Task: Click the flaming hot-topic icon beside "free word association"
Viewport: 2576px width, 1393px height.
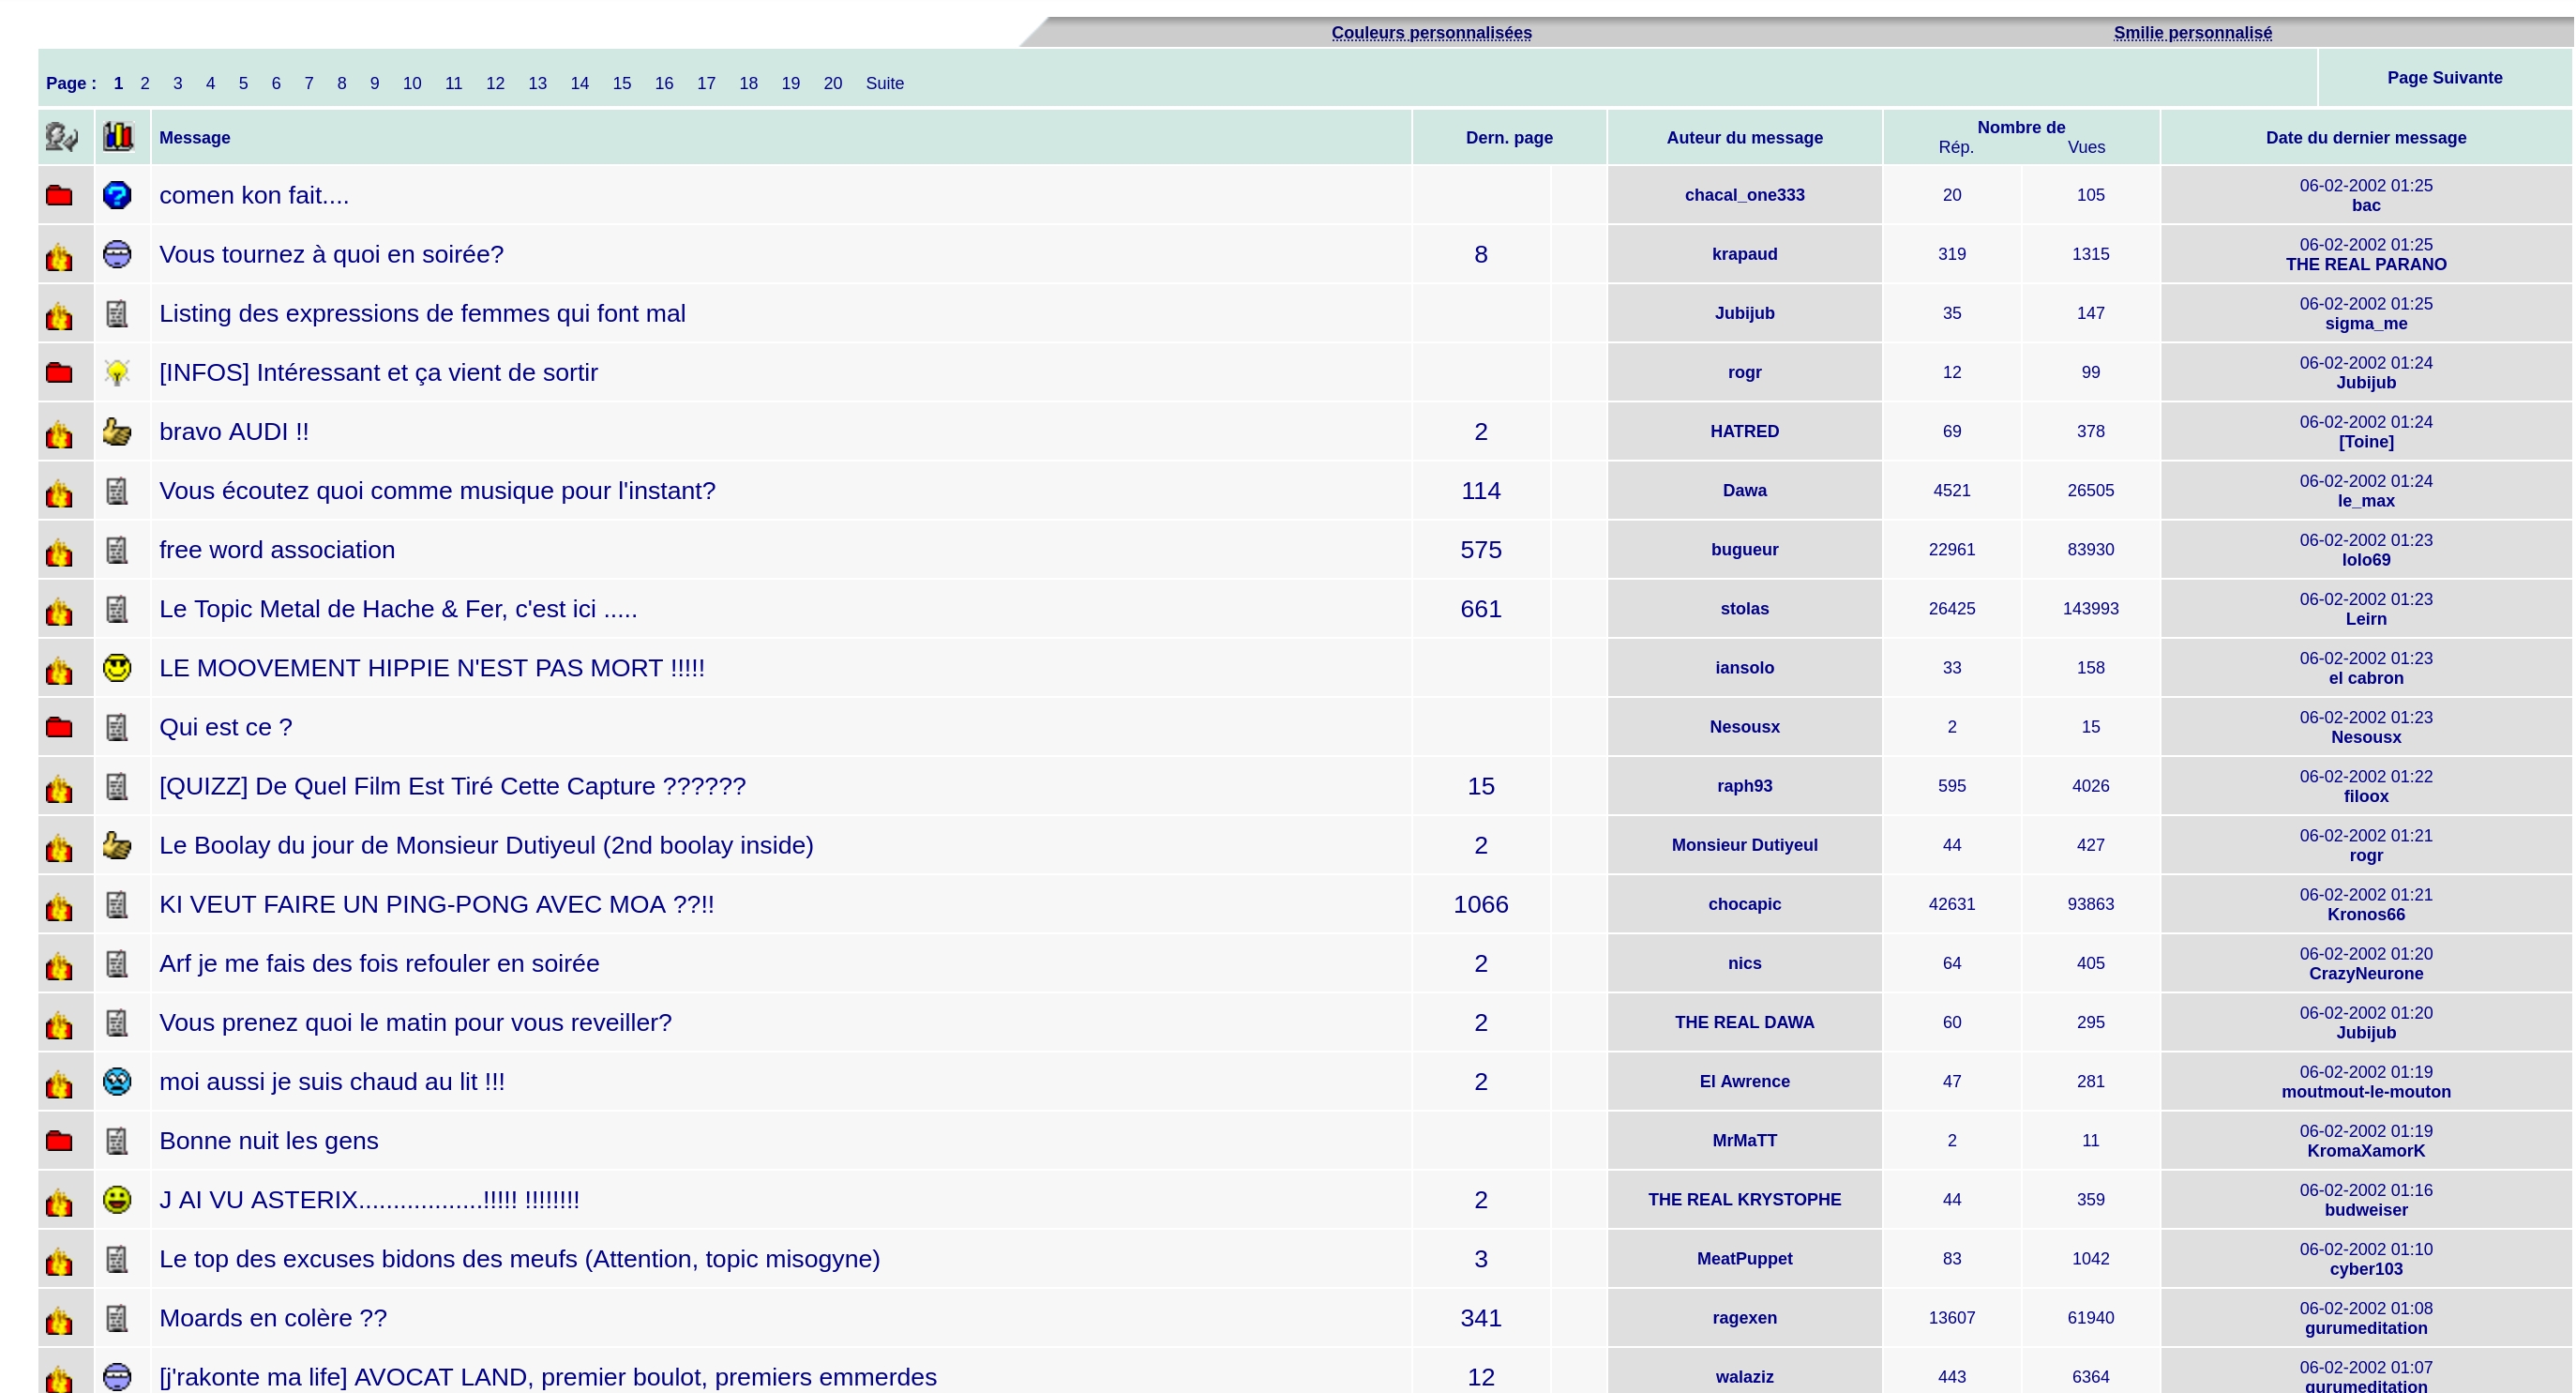Action: [59, 552]
